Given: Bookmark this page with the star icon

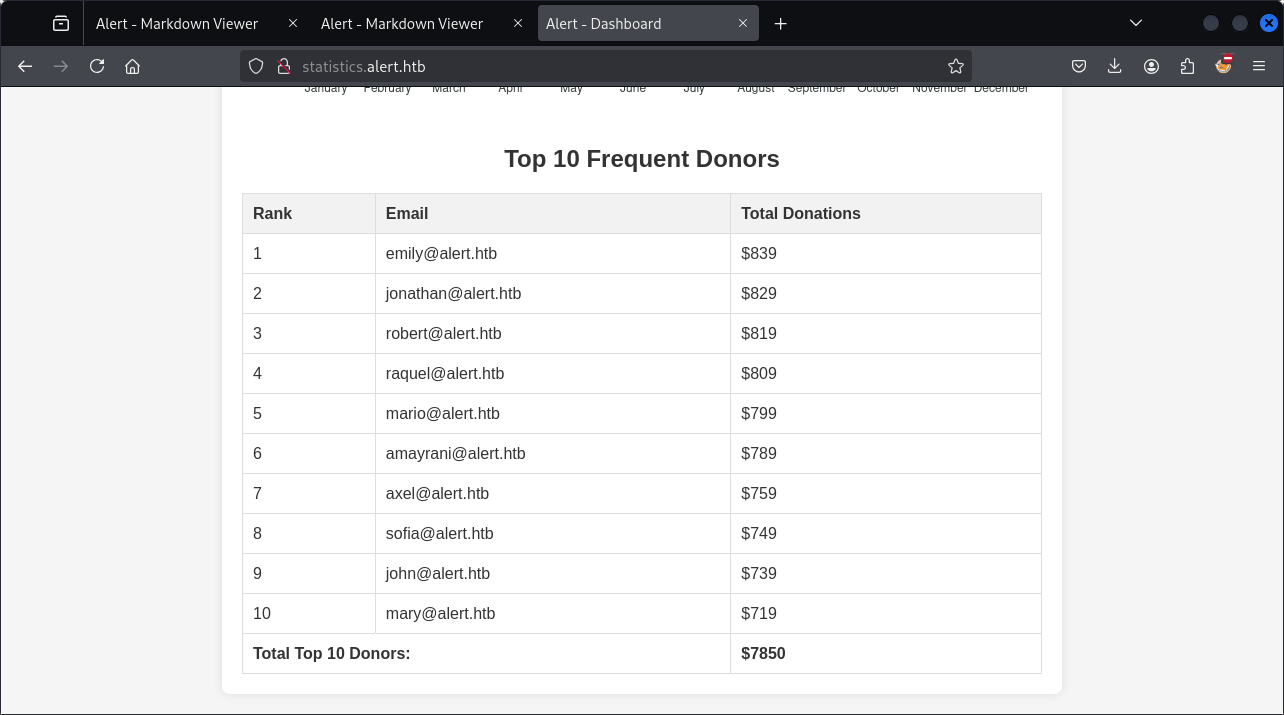Looking at the screenshot, I should tap(956, 66).
